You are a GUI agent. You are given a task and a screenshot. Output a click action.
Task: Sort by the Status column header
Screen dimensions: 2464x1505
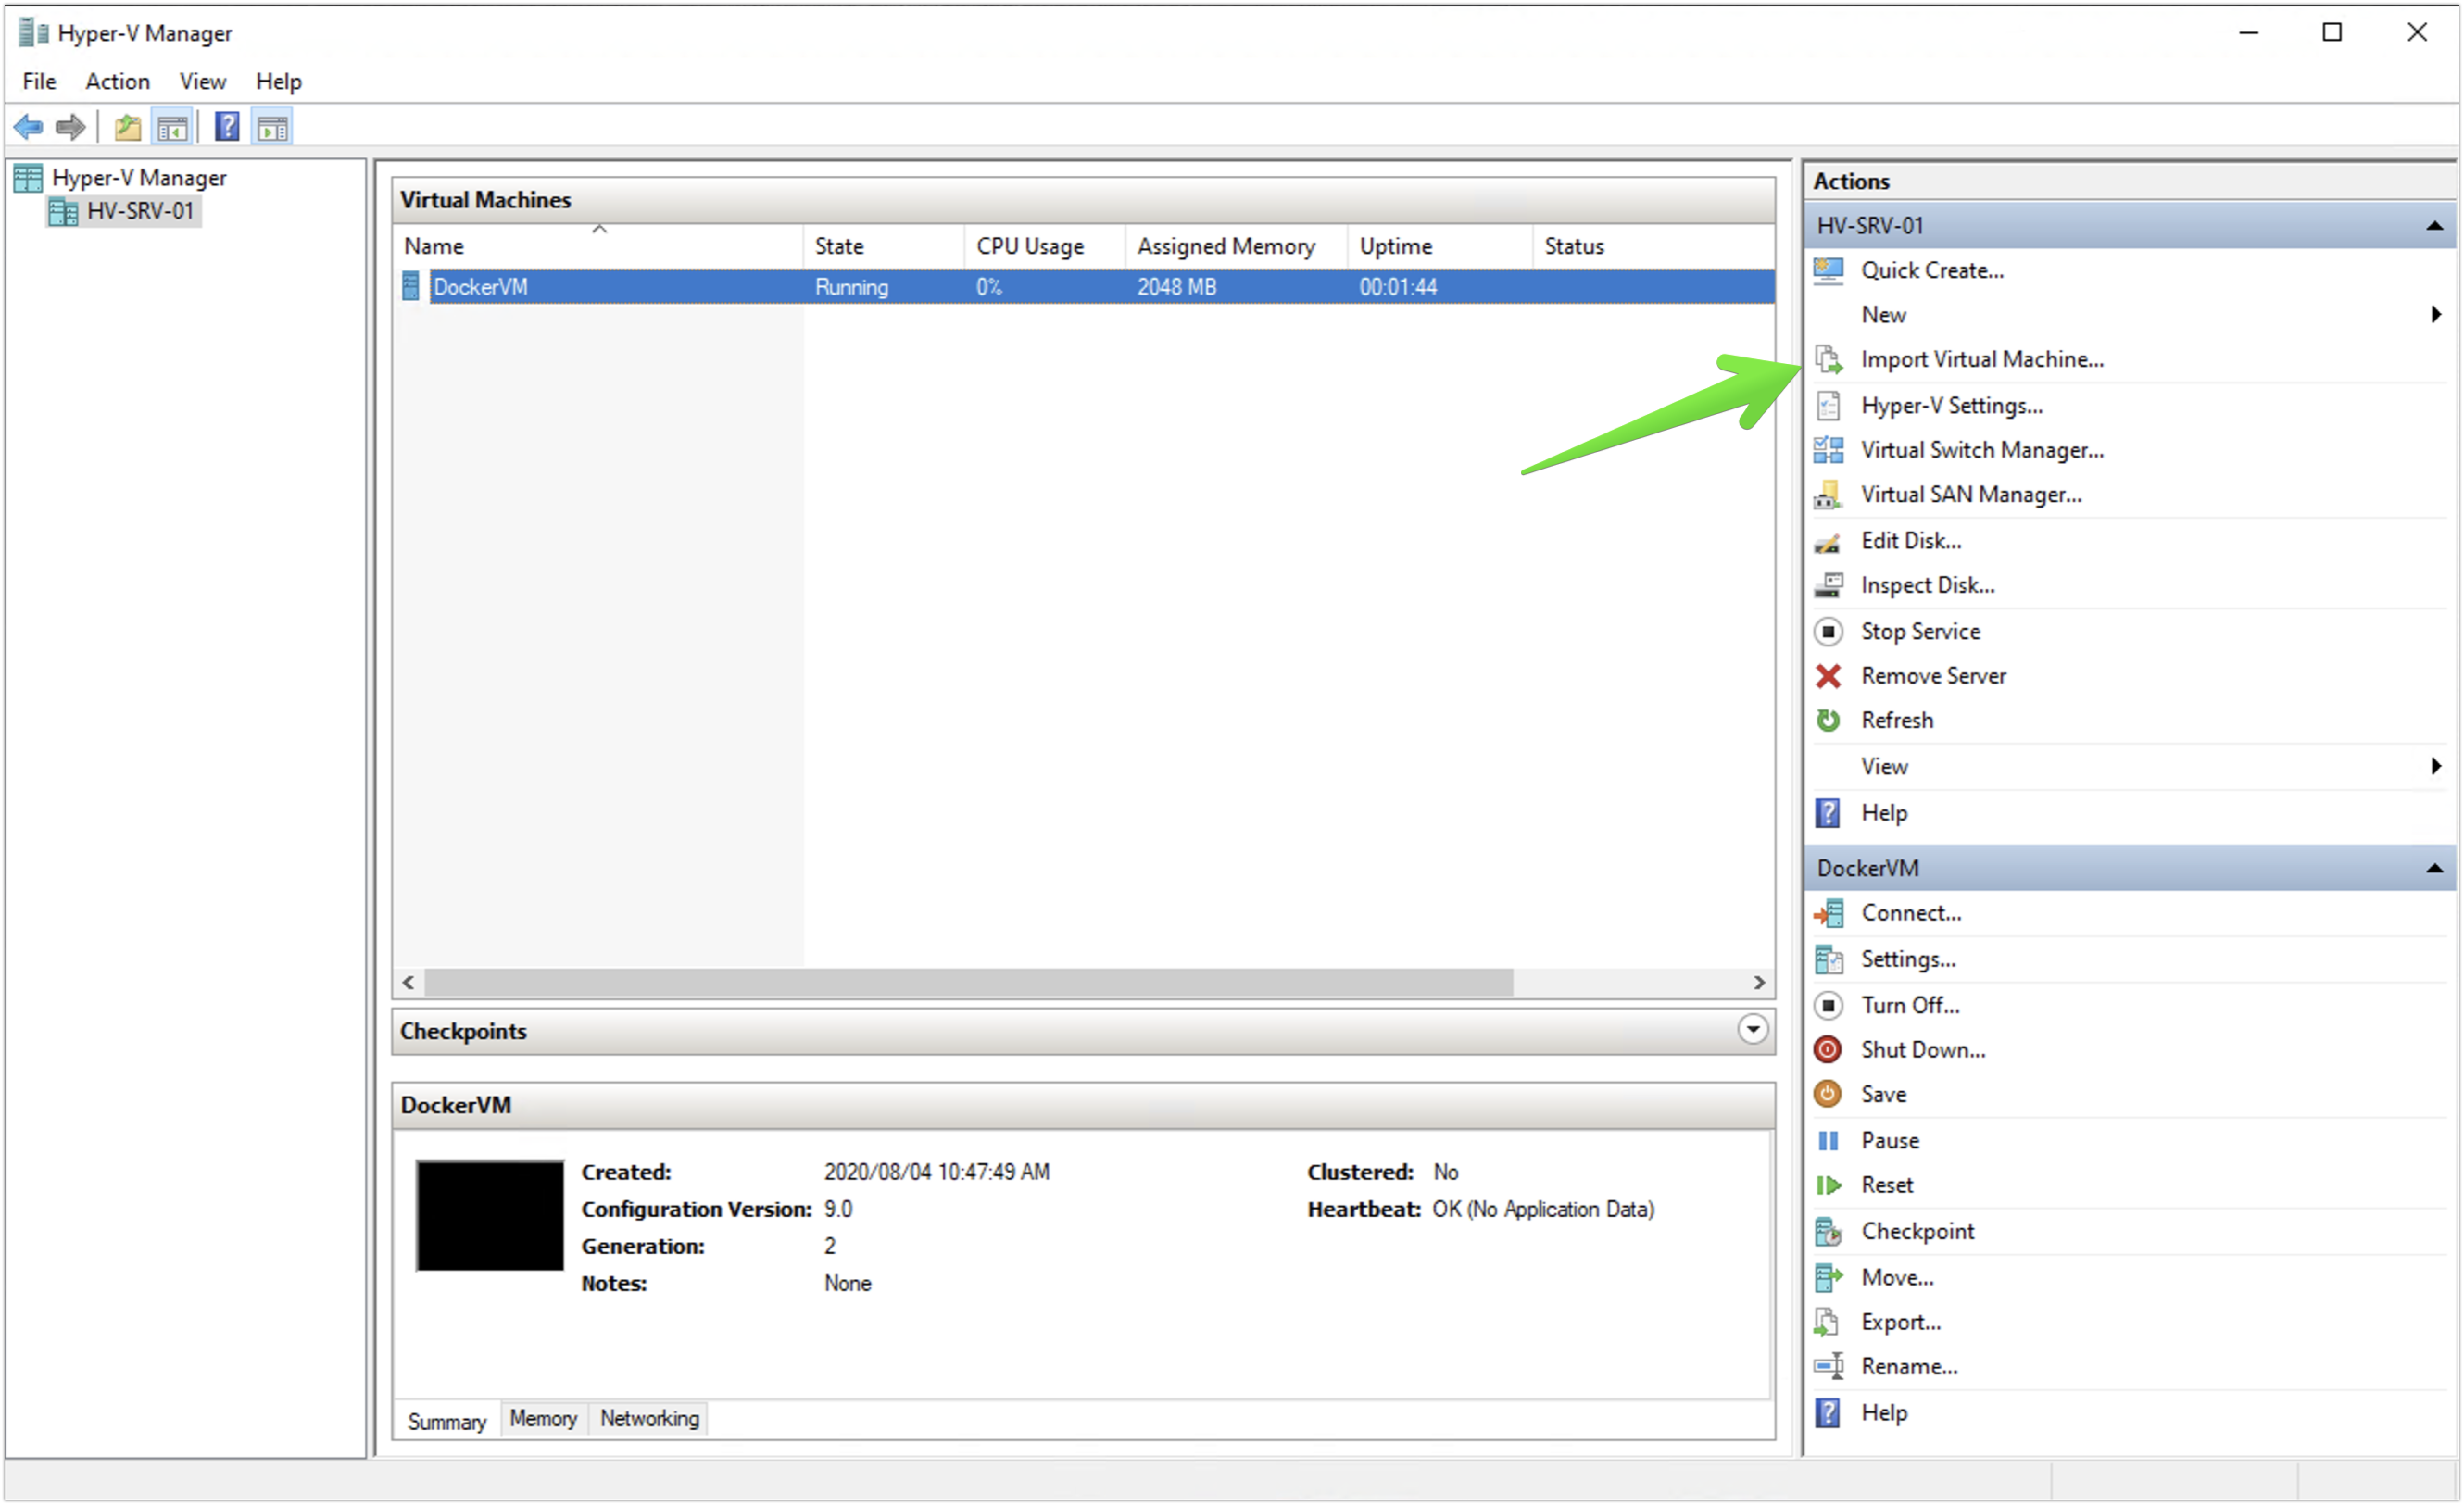pyautogui.click(x=1654, y=246)
